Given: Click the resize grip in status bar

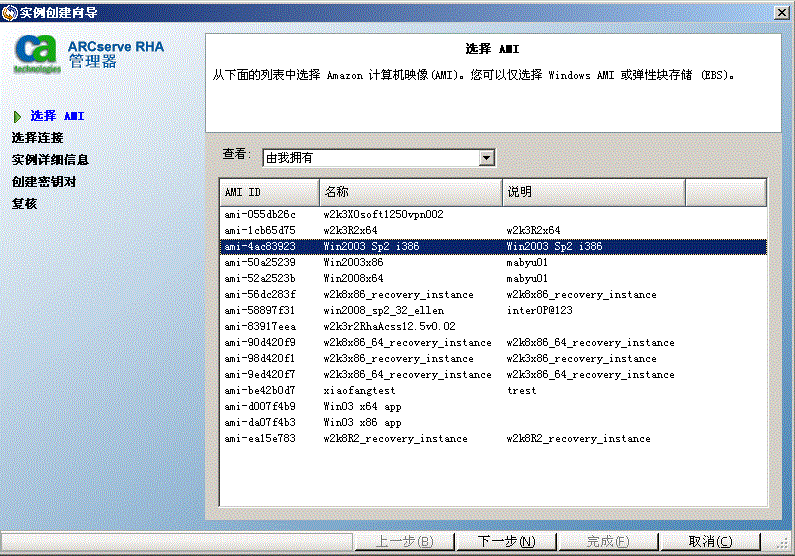Looking at the screenshot, I should click(784, 544).
